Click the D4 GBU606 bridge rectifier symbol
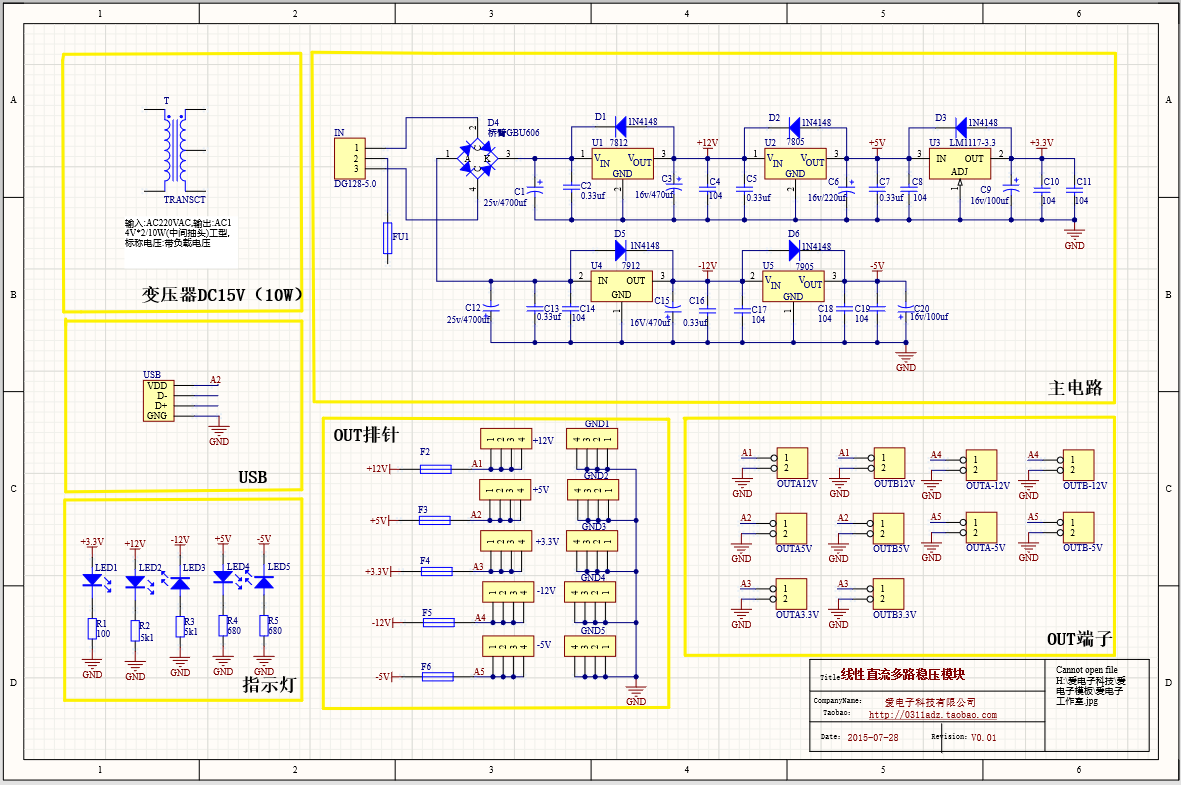The image size is (1181, 785). pyautogui.click(x=478, y=159)
